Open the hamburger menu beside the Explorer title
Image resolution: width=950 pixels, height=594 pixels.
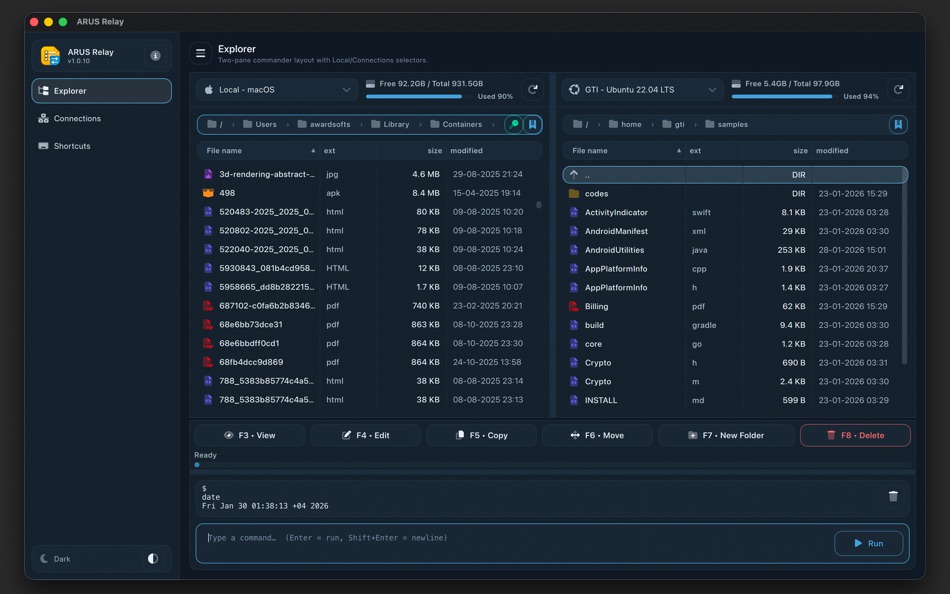[x=199, y=52]
